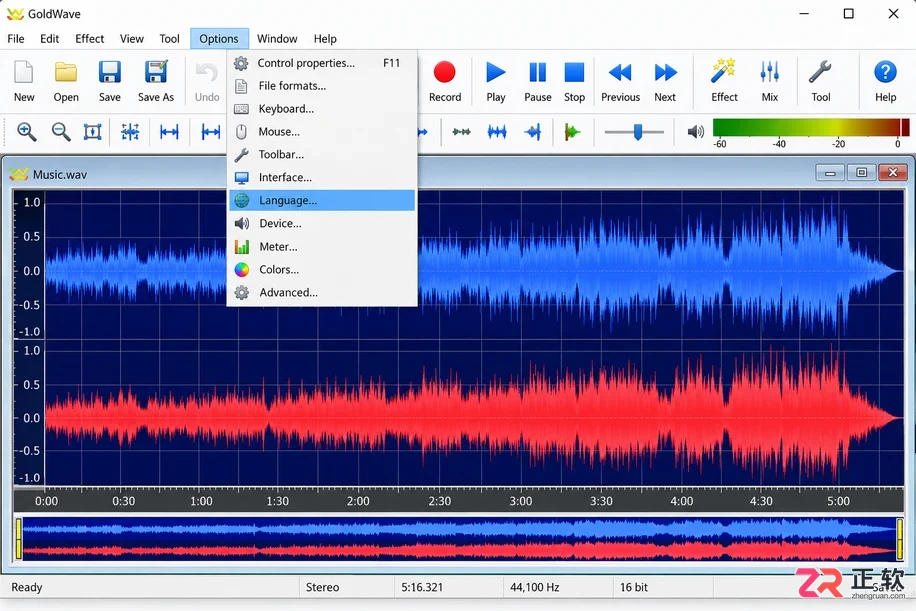
Task: Click the "16 bit" status bar entry
Action: [x=634, y=587]
